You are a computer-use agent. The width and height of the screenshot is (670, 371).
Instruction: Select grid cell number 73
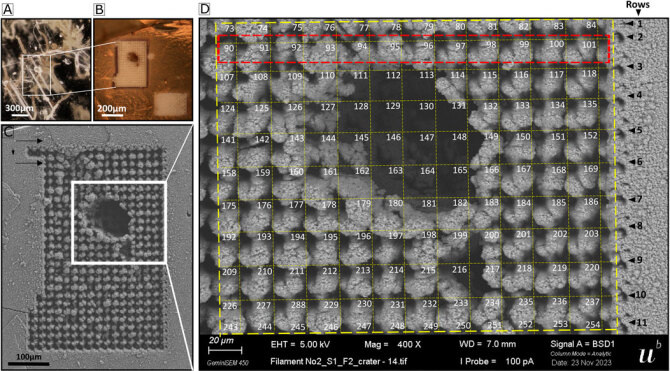click(x=230, y=29)
